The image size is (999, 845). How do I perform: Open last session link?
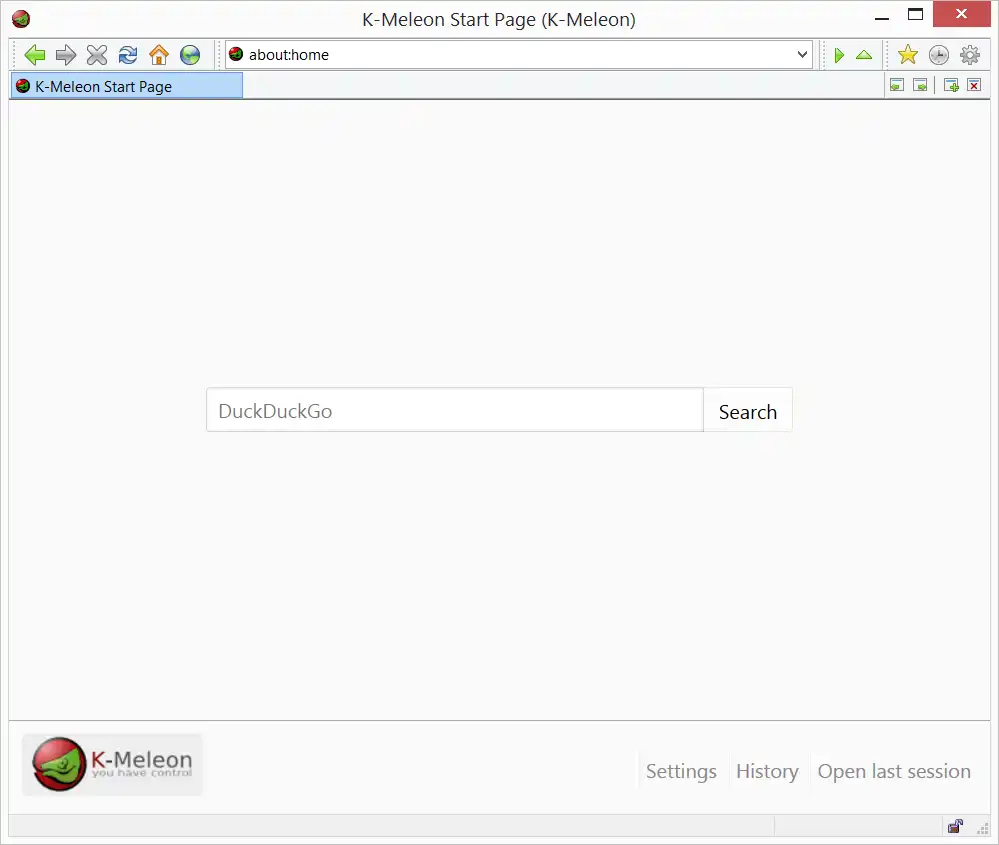894,771
